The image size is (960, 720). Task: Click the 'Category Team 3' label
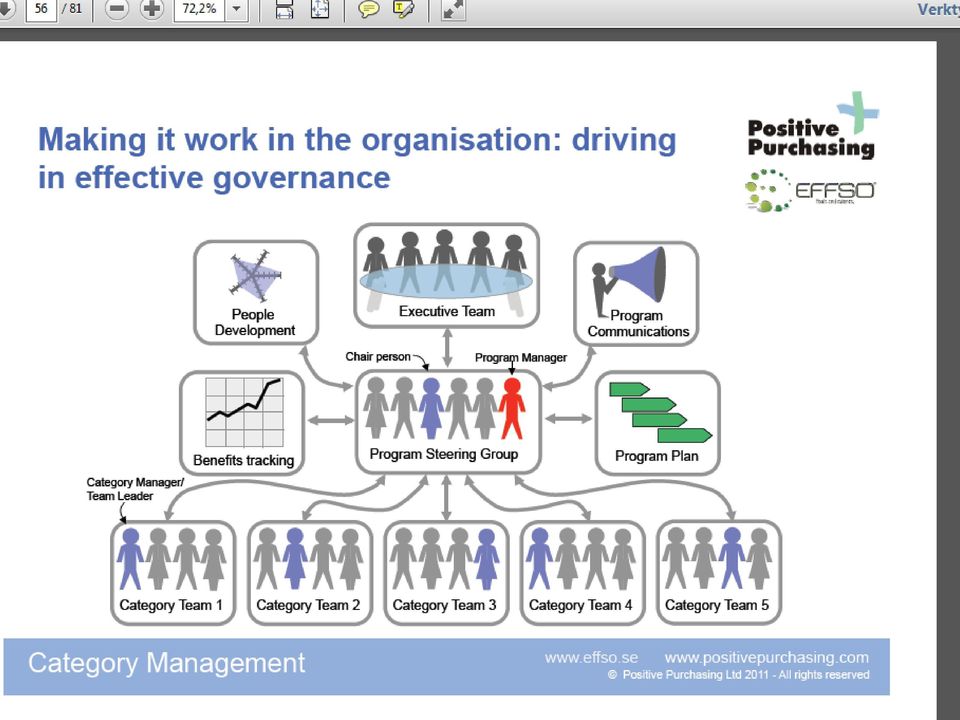click(444, 606)
